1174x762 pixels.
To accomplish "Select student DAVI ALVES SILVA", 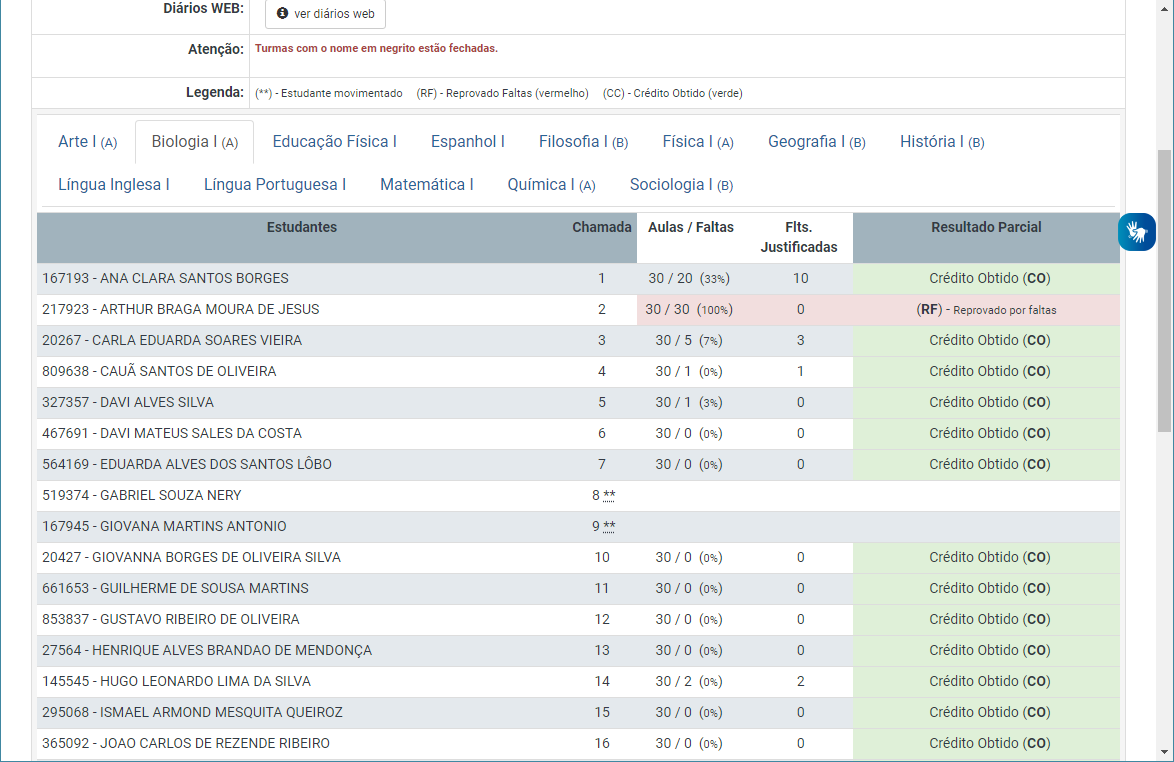I will 128,403.
